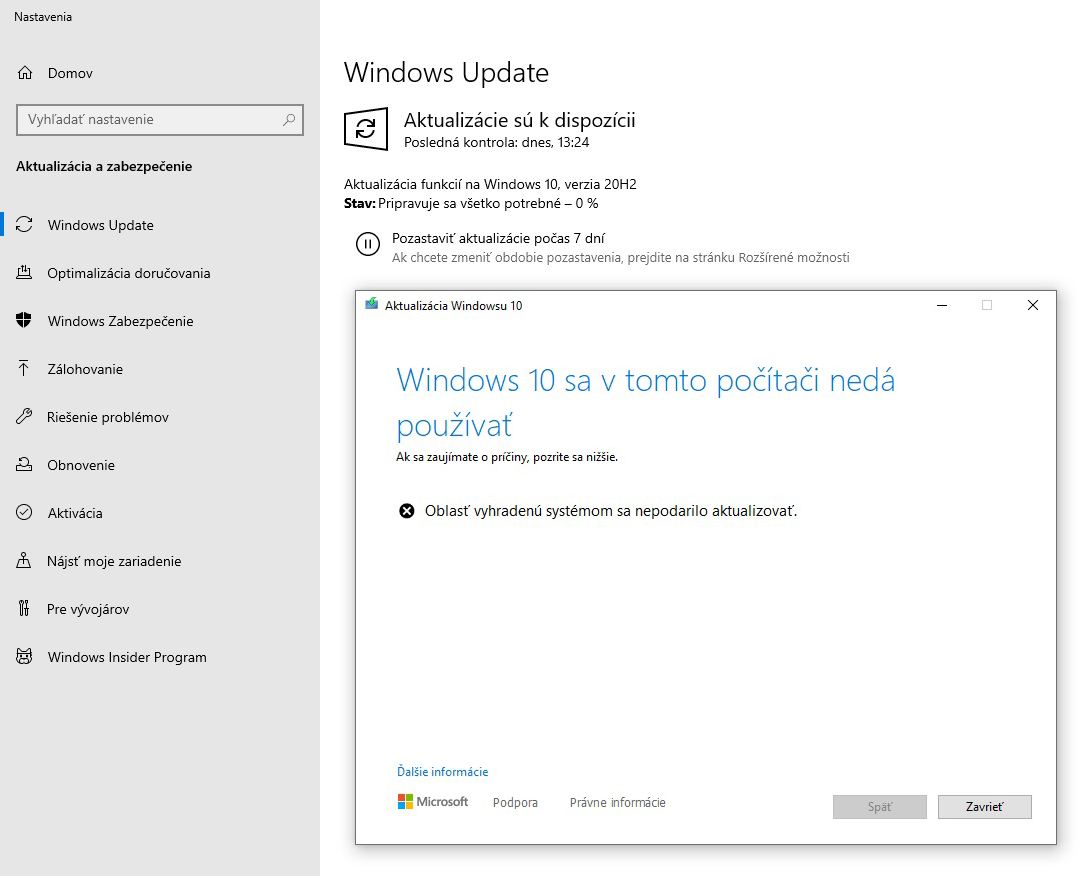This screenshot has height=876, width=1086.
Task: Click the Optimalizácia doručovania icon
Action: [24, 272]
